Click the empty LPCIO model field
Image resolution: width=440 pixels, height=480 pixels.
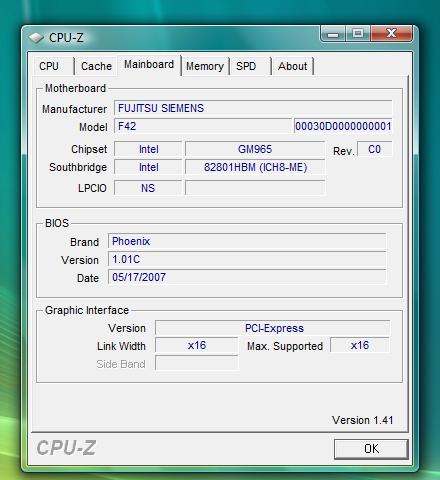[255, 188]
